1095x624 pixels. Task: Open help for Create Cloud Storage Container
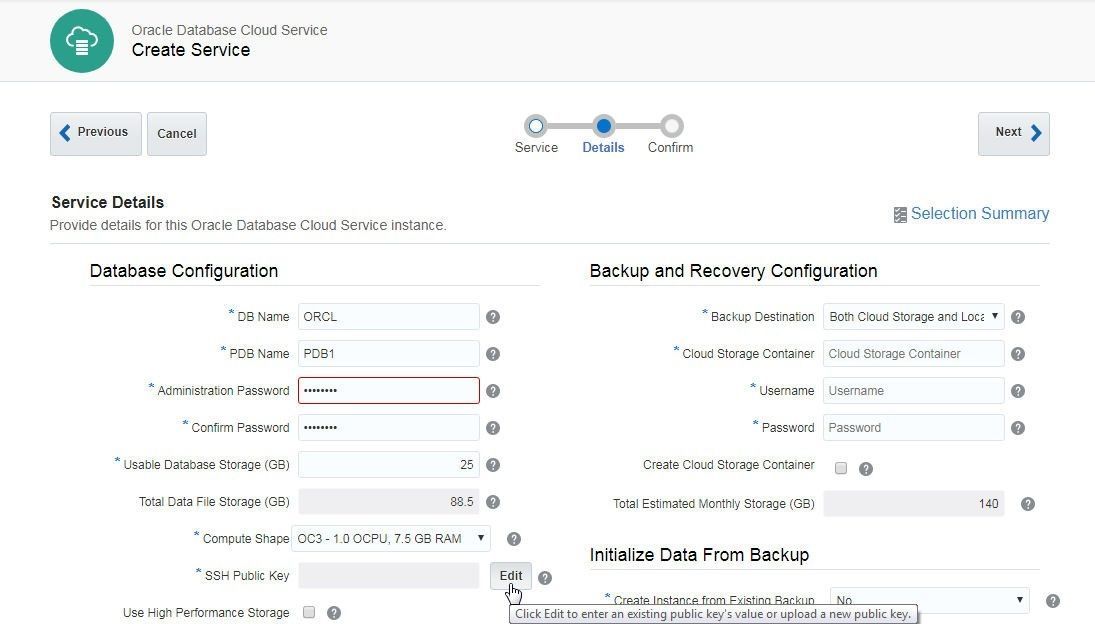[x=866, y=469]
